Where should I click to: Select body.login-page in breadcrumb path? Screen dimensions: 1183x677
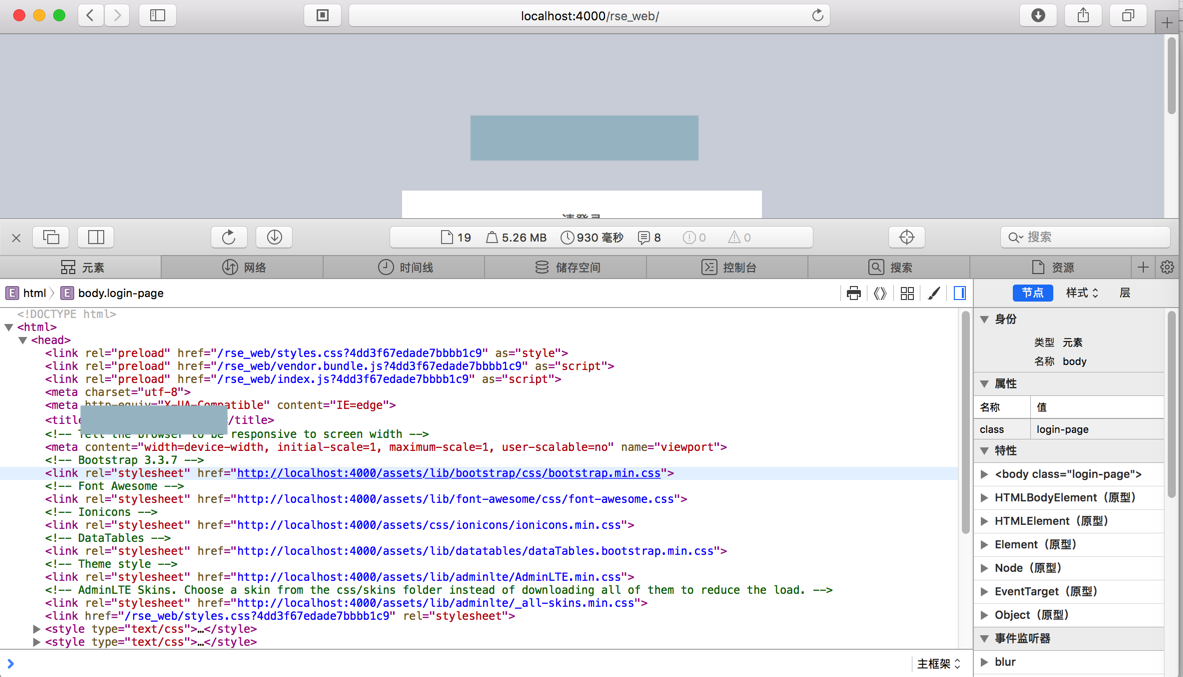(112, 293)
